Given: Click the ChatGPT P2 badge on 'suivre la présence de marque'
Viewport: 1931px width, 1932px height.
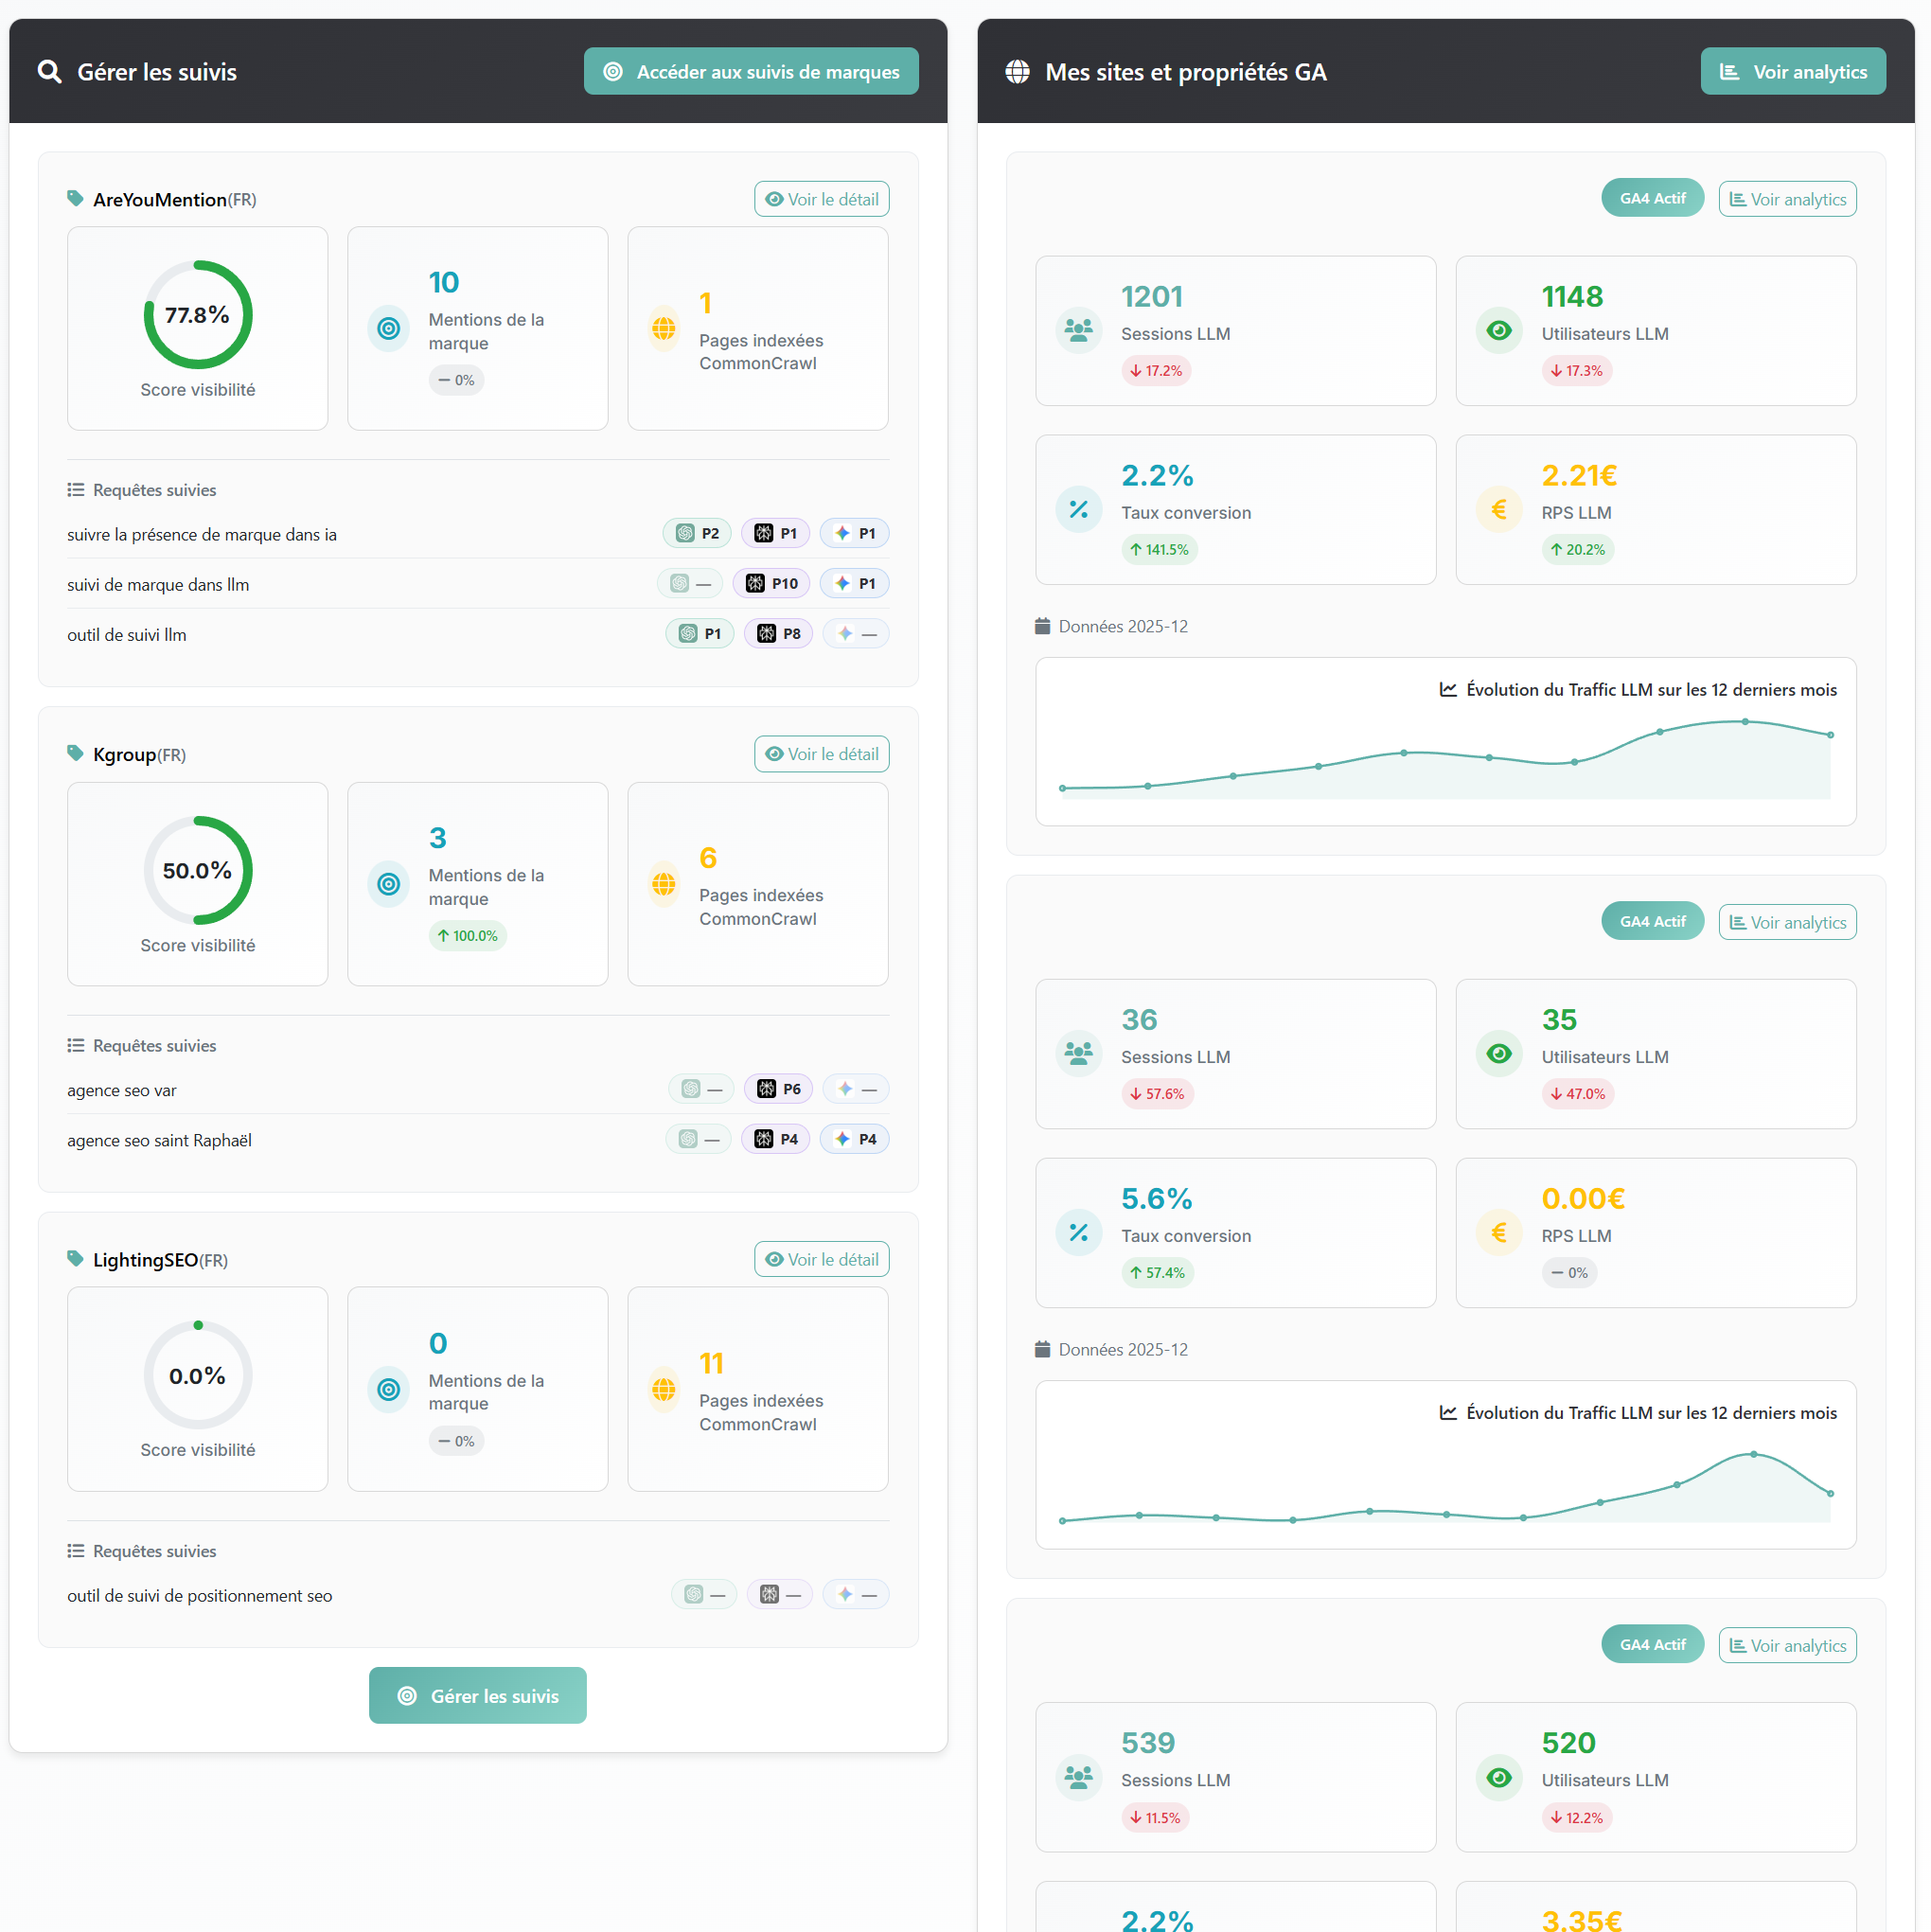Looking at the screenshot, I should click(x=696, y=533).
